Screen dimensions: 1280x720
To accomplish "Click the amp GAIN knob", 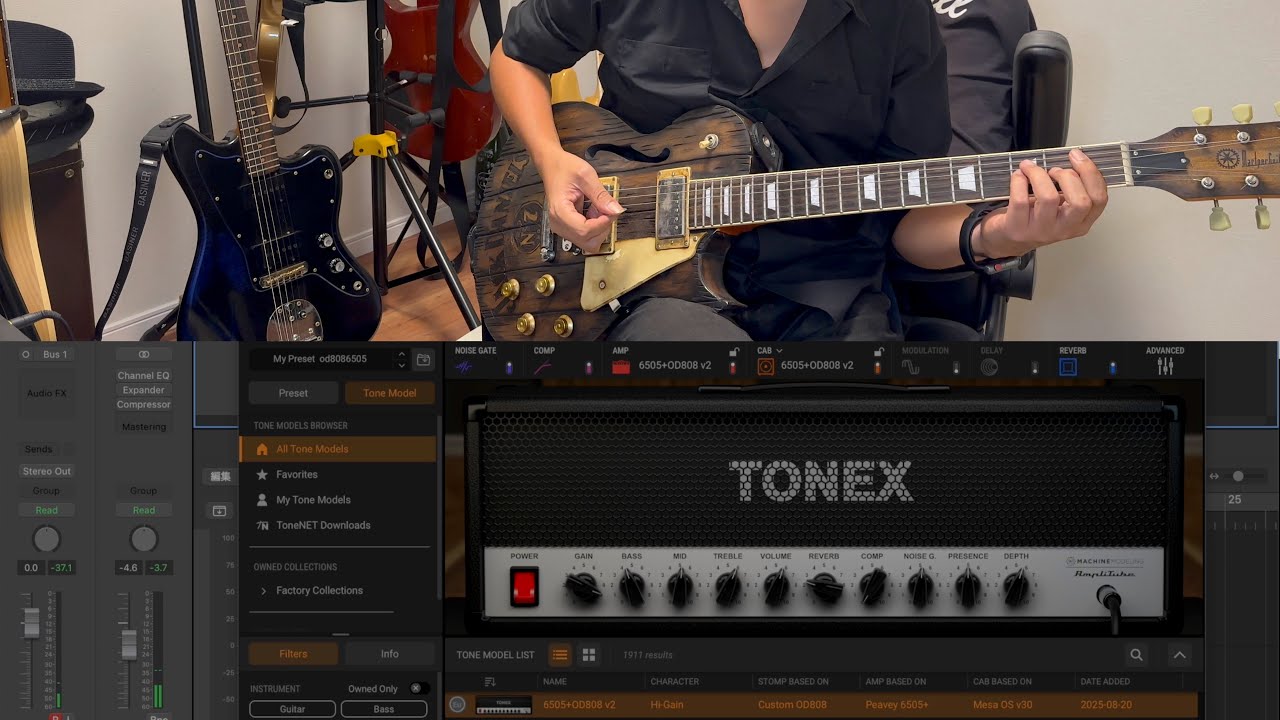I will (x=583, y=588).
